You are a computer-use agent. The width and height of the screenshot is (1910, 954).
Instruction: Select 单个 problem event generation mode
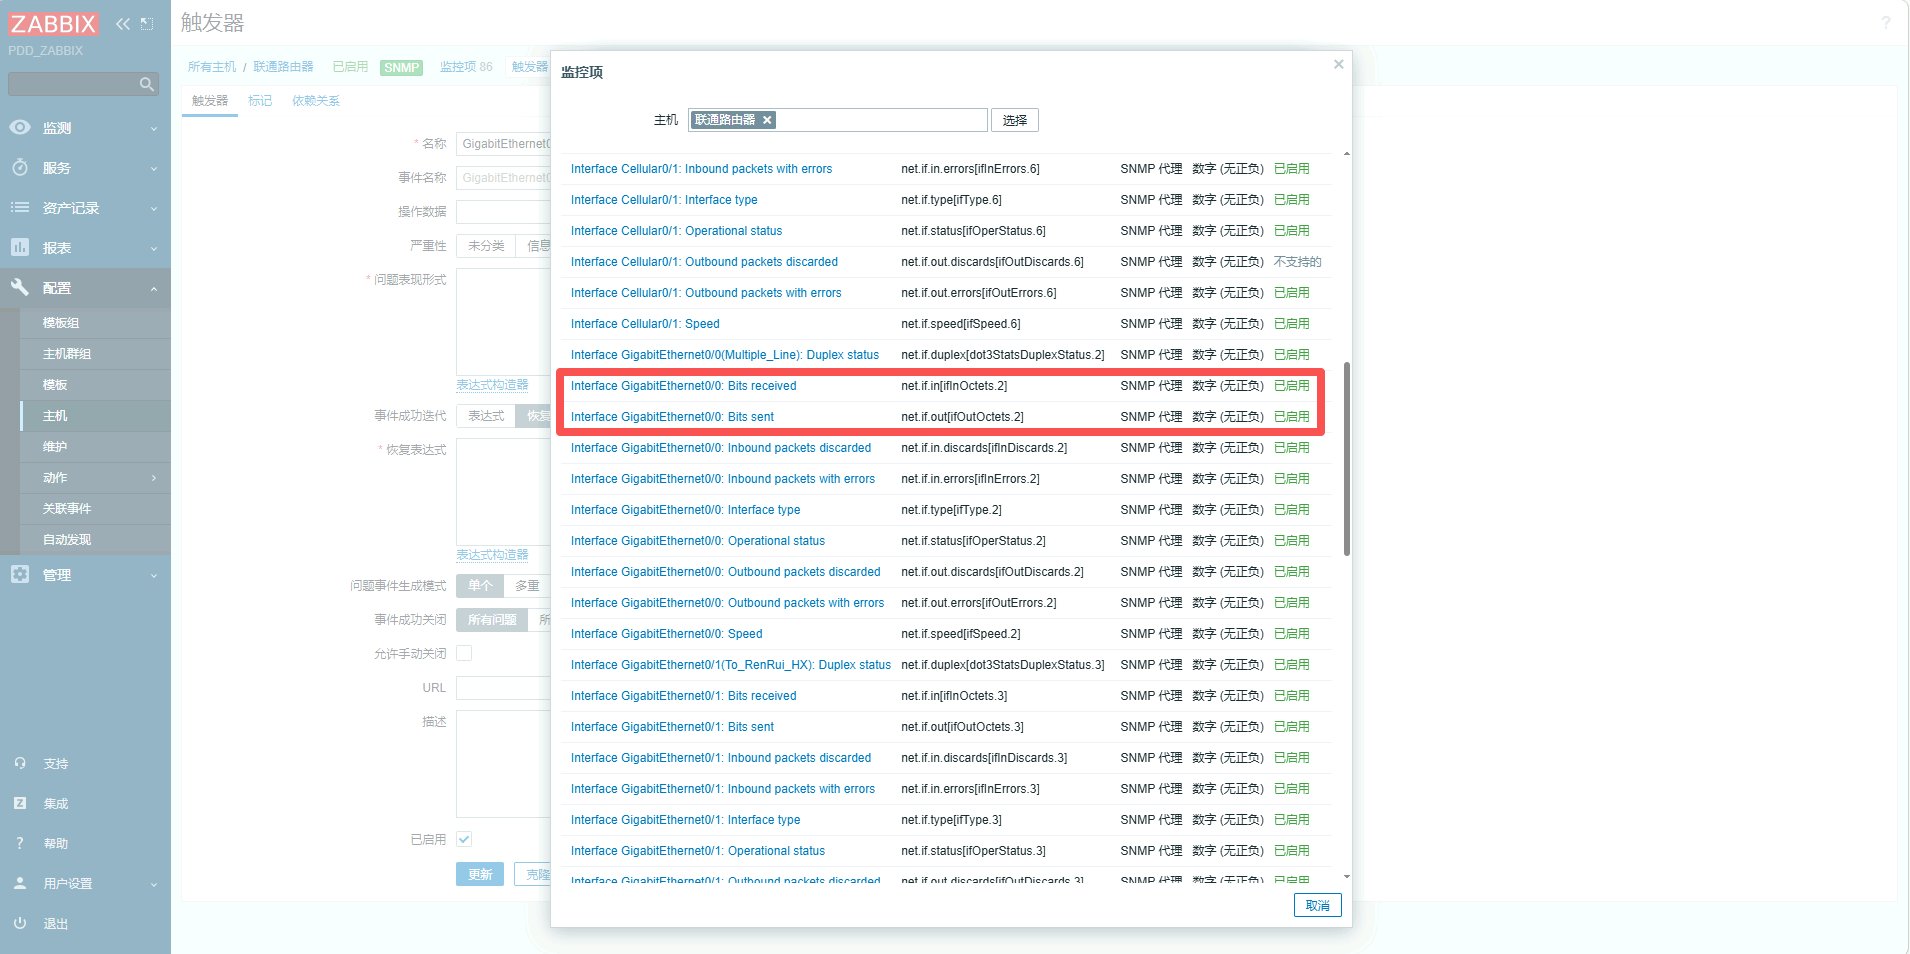click(x=480, y=586)
